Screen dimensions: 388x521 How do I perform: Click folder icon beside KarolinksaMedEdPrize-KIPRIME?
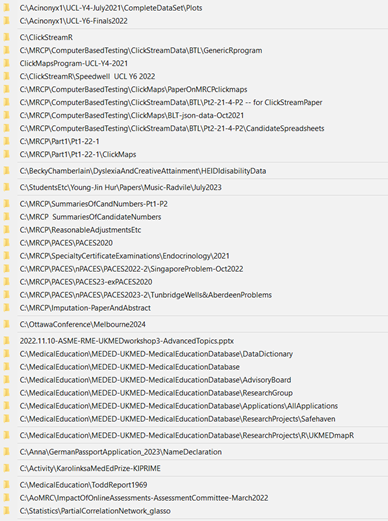coord(6,468)
